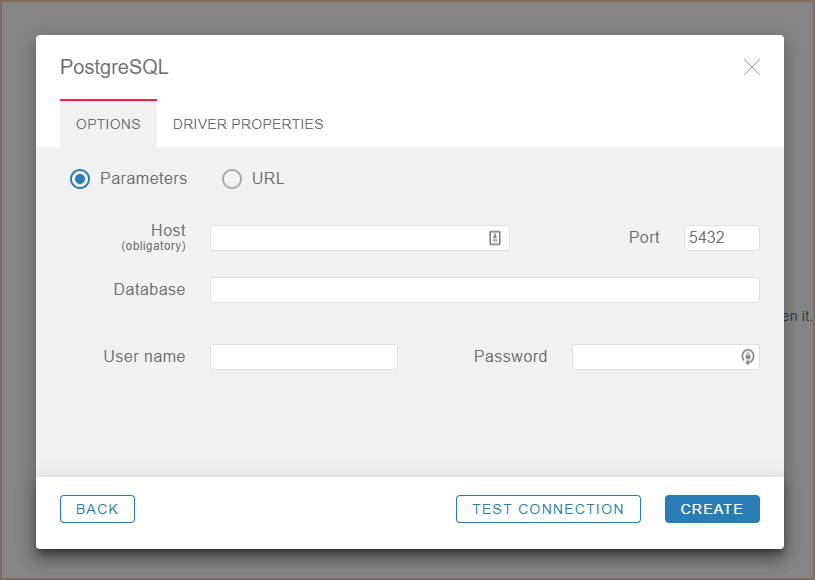Click the Password label
Viewport: 815px width, 580px height.
510,357
